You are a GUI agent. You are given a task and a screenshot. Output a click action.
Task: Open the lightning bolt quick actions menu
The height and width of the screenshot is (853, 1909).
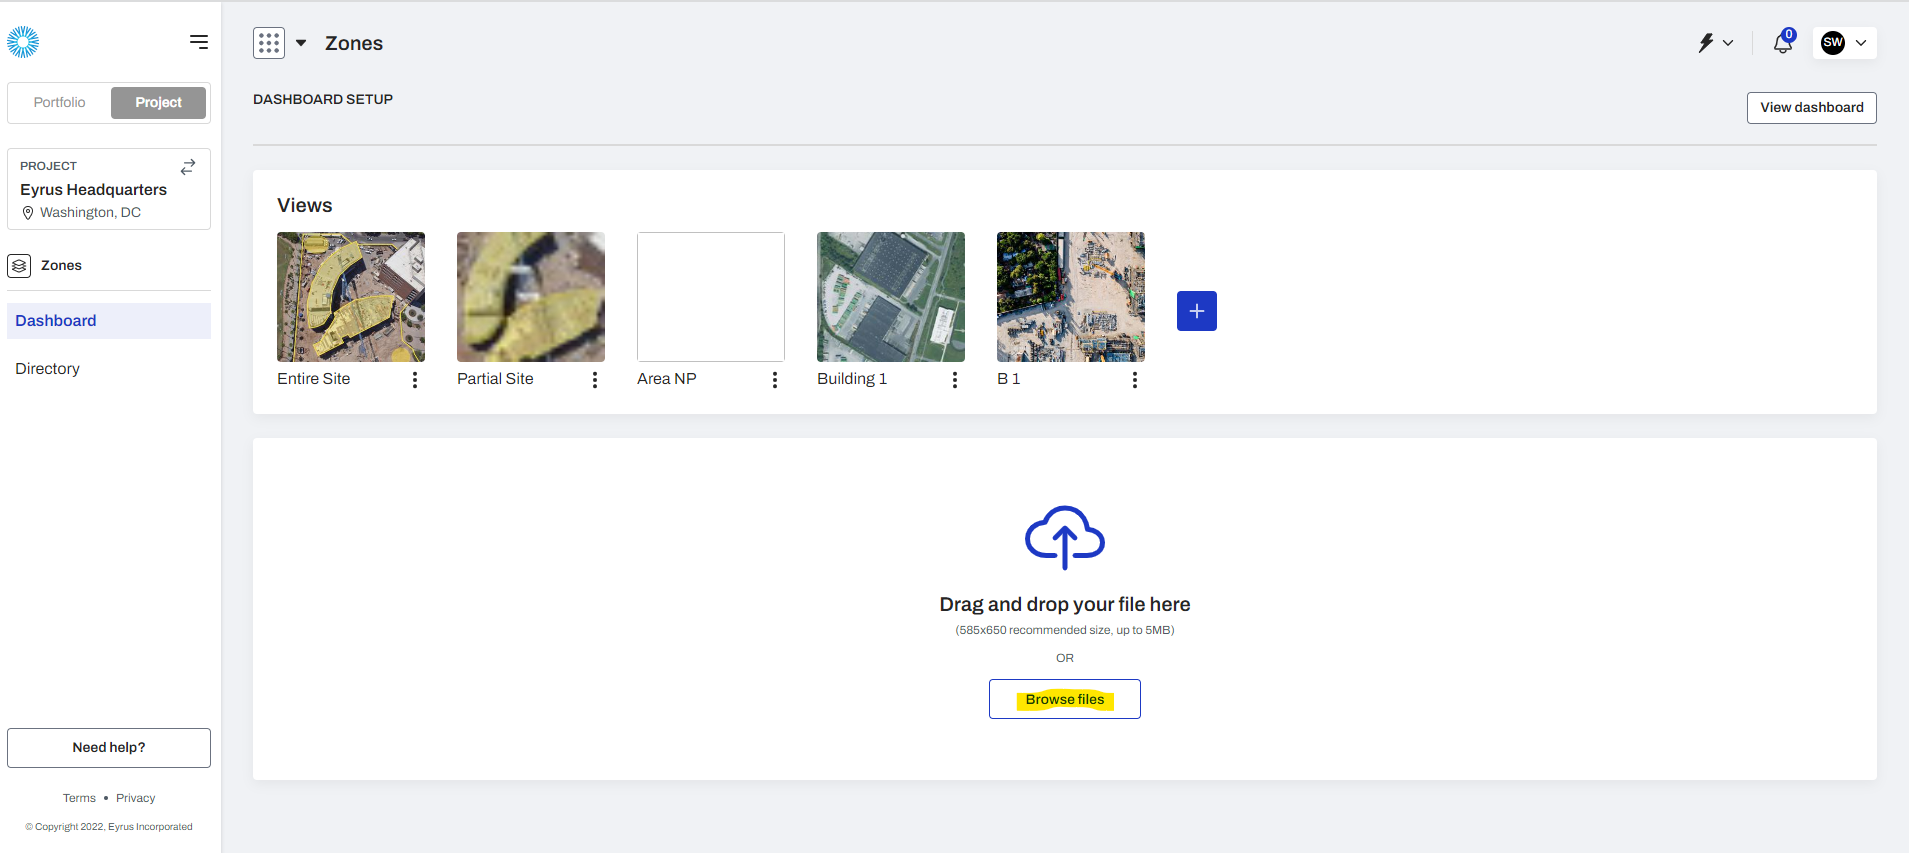pos(1715,43)
